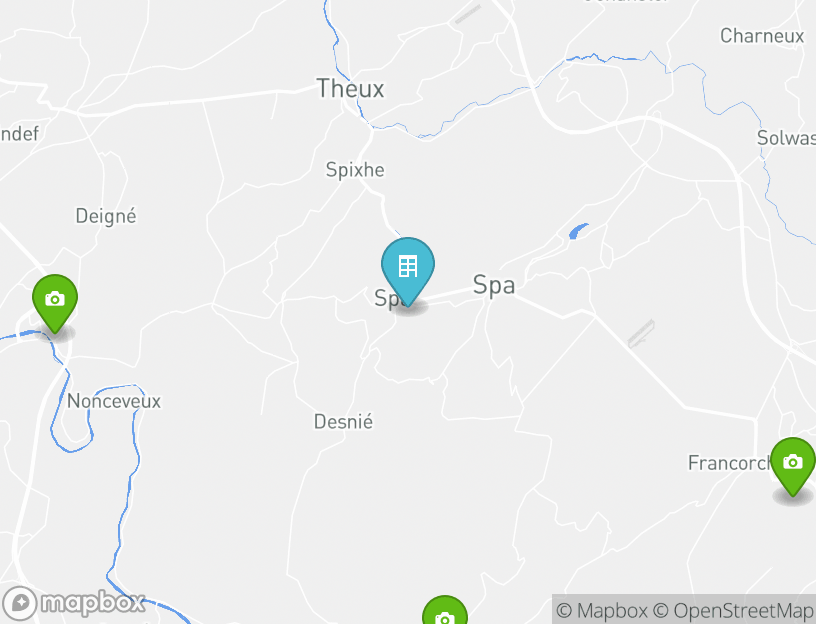816x624 pixels.
Task: Select green camera pin near Nonceveux
Action: [55, 303]
